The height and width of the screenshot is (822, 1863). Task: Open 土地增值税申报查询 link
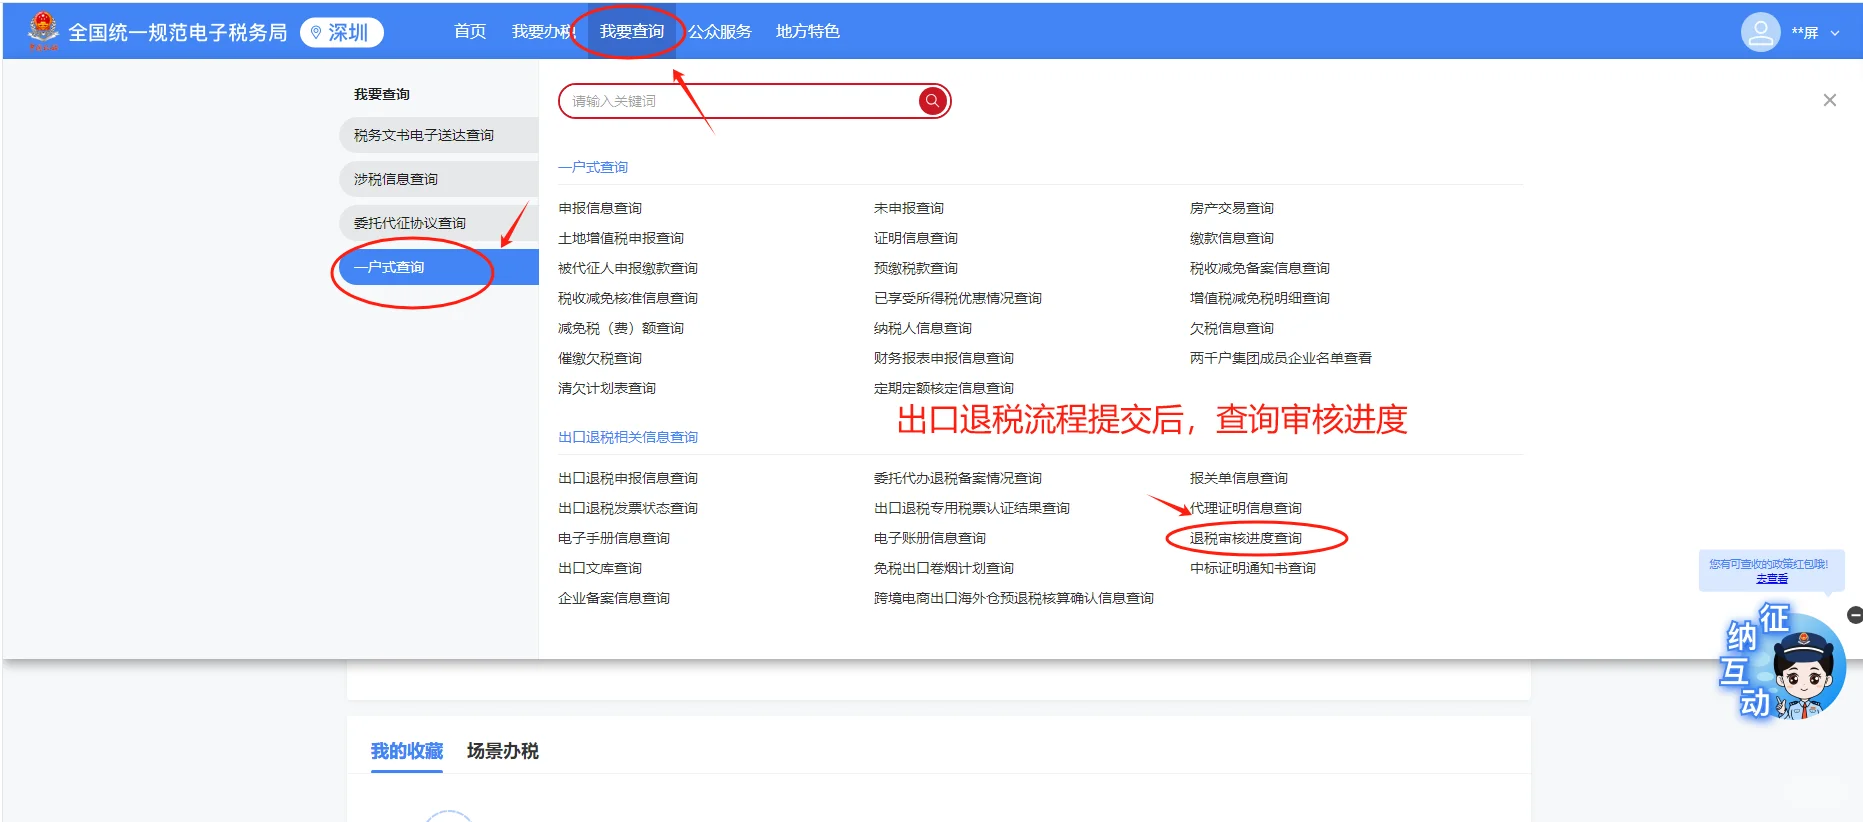tap(621, 238)
